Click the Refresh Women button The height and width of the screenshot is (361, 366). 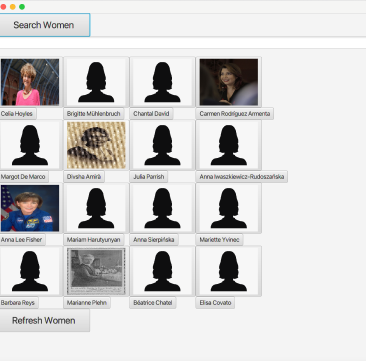[45, 320]
